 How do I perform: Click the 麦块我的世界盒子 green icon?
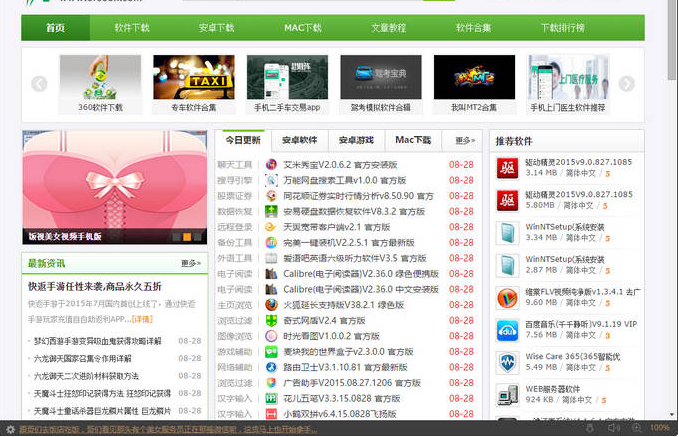point(271,351)
